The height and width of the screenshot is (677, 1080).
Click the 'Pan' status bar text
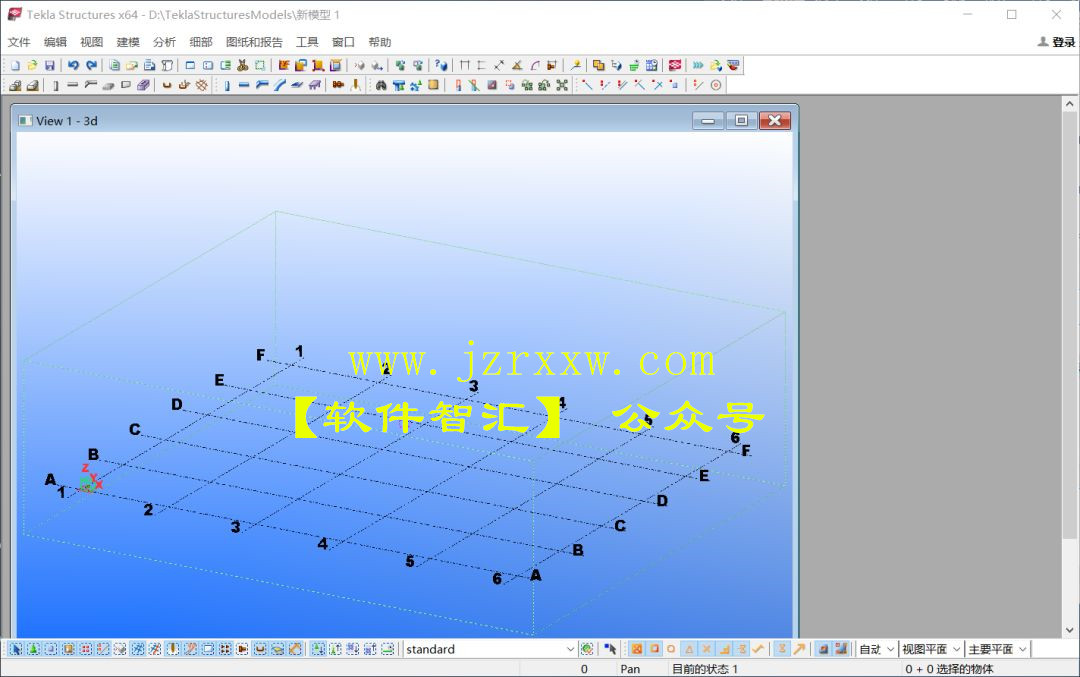coord(630,669)
